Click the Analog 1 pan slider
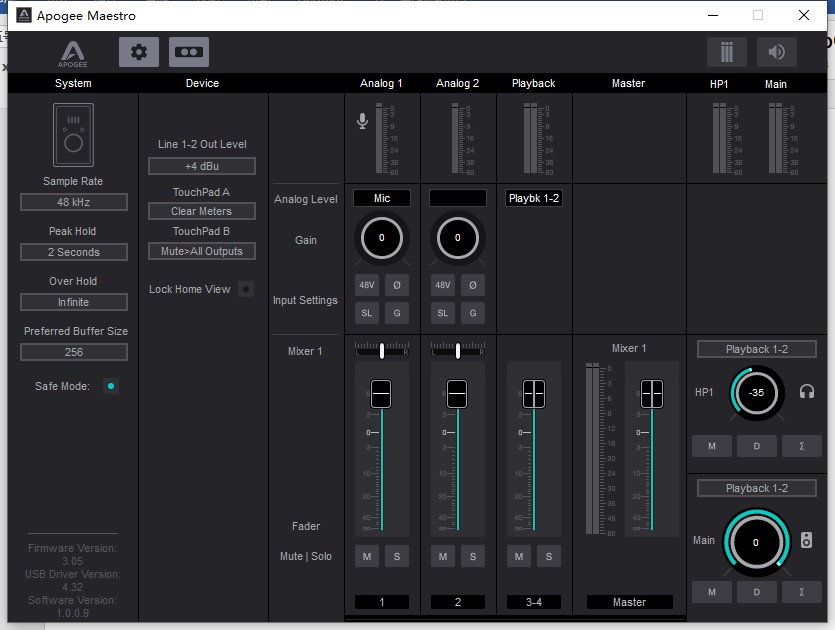Viewport: 835px width, 630px height. pos(381,350)
